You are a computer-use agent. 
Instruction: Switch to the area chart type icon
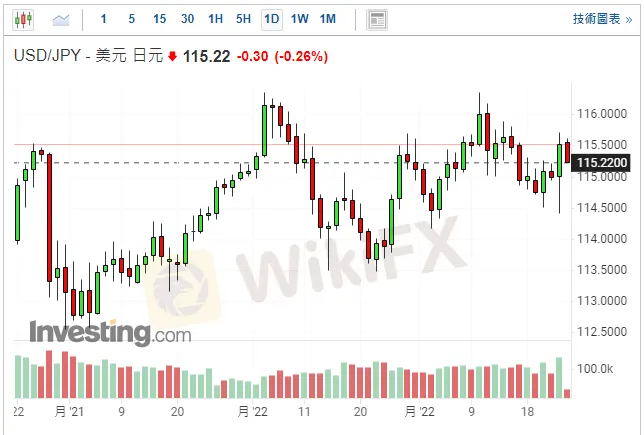tap(61, 19)
